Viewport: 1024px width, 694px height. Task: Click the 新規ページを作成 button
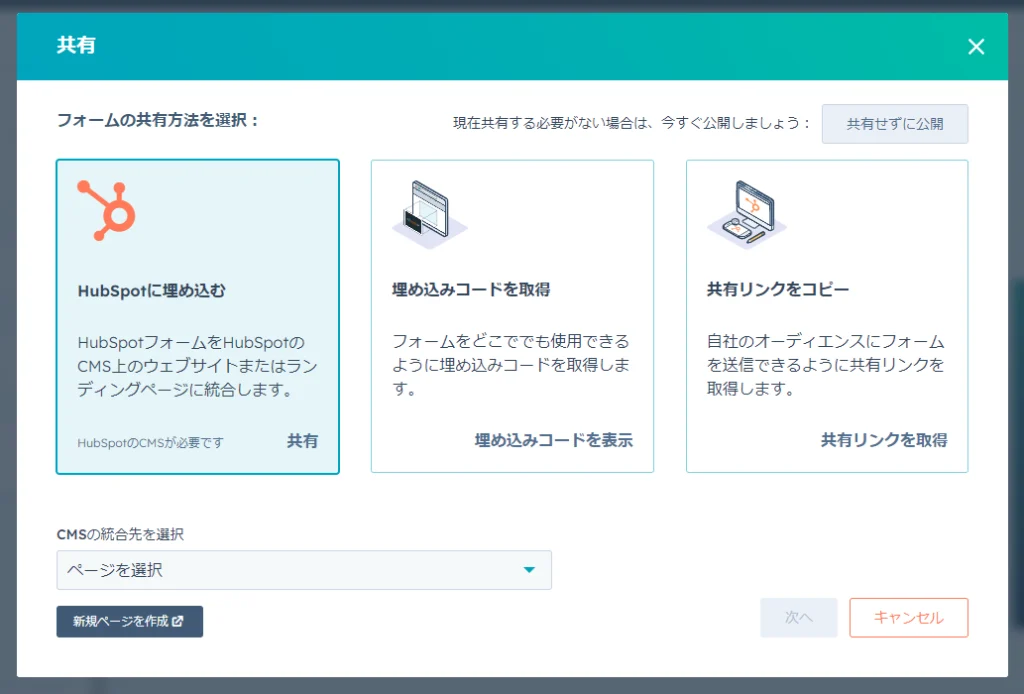129,622
